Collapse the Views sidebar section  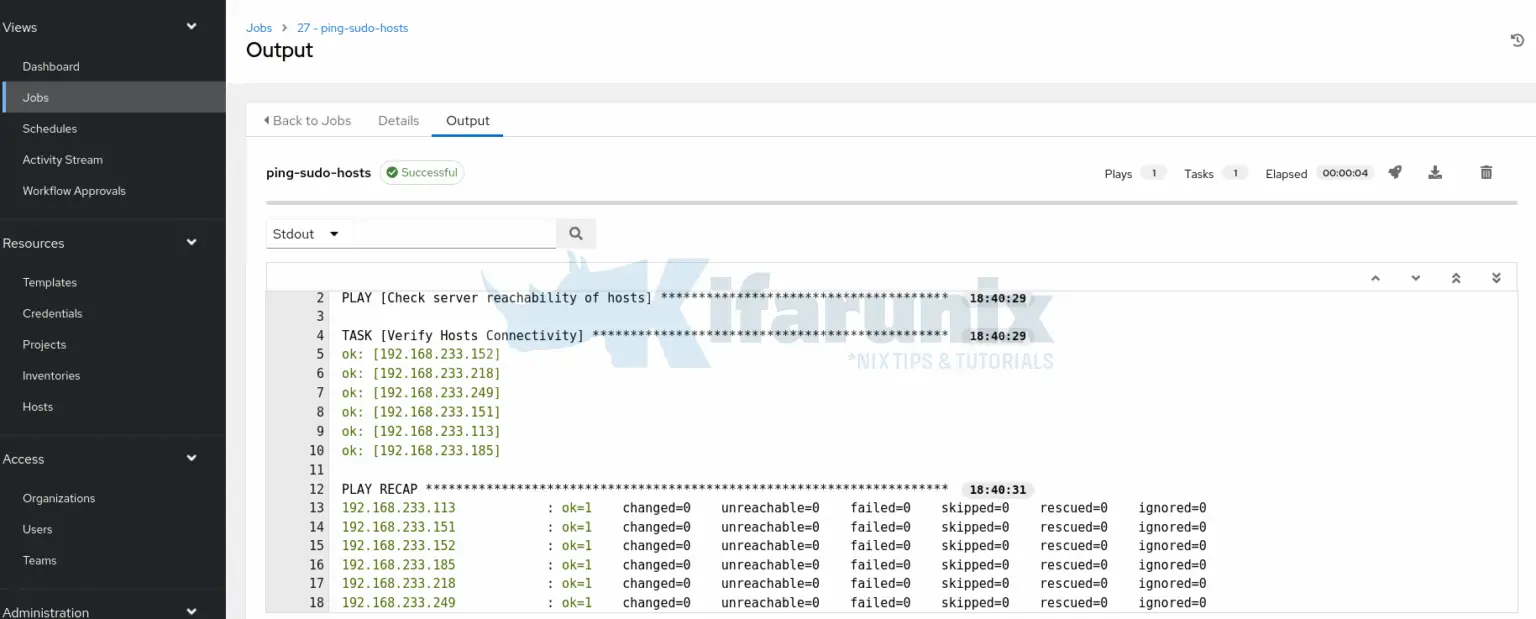[191, 27]
